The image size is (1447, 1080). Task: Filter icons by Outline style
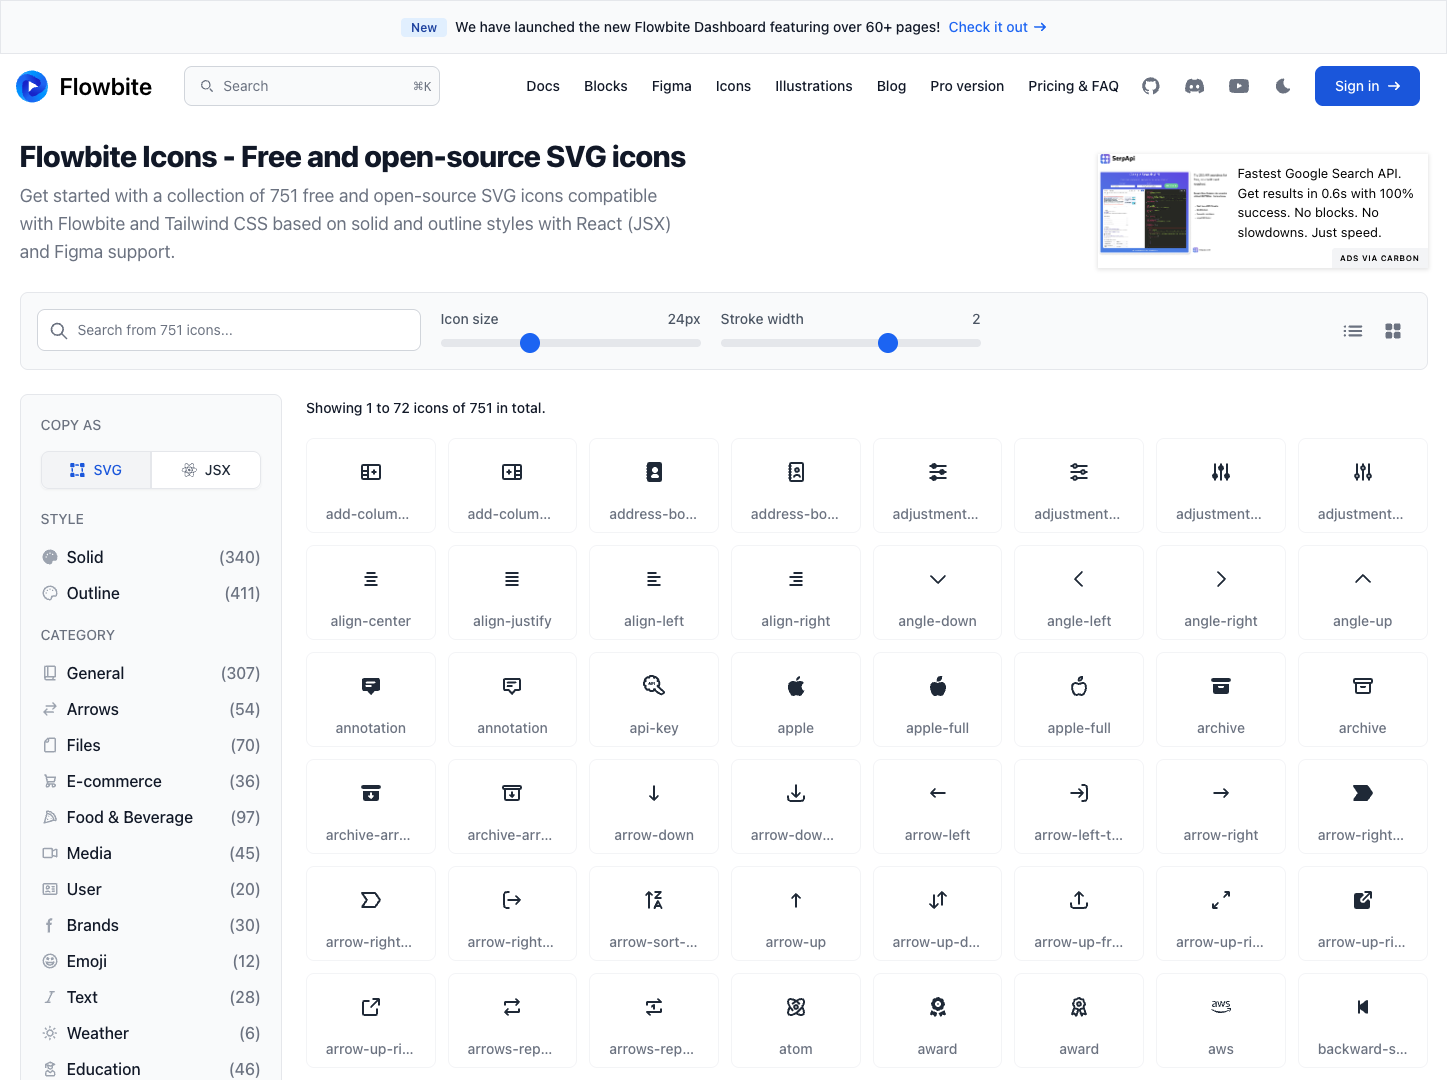click(92, 593)
